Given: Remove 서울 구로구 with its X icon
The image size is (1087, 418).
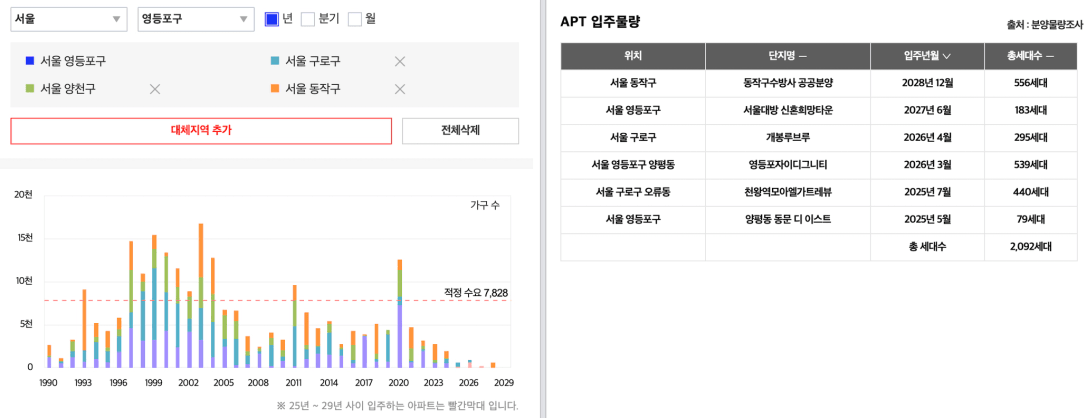Looking at the screenshot, I should (399, 61).
